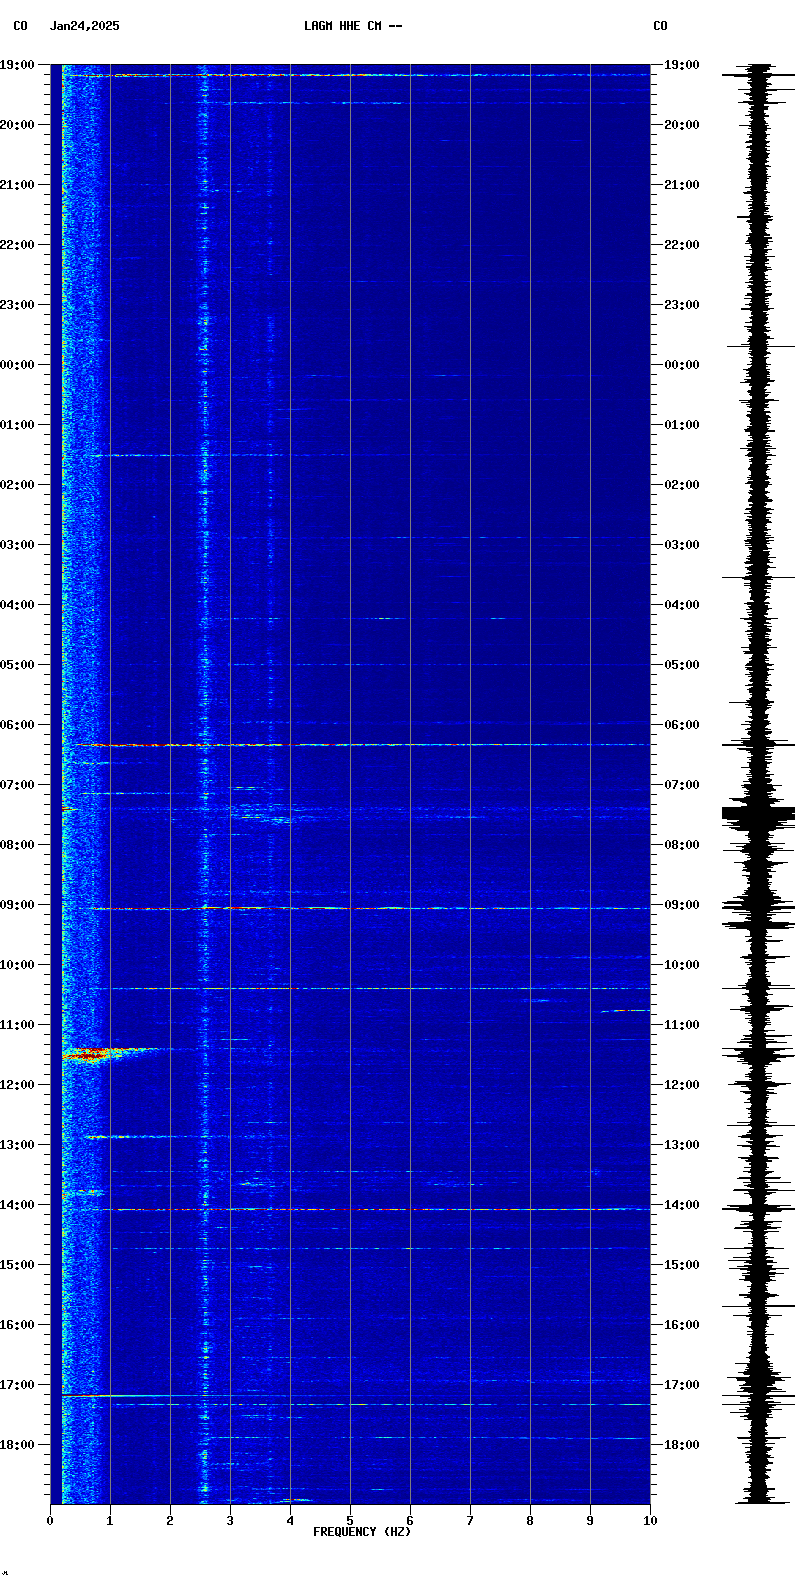Select the 00:00 marker on left time axis
802x1584 pixels.
click(x=18, y=365)
